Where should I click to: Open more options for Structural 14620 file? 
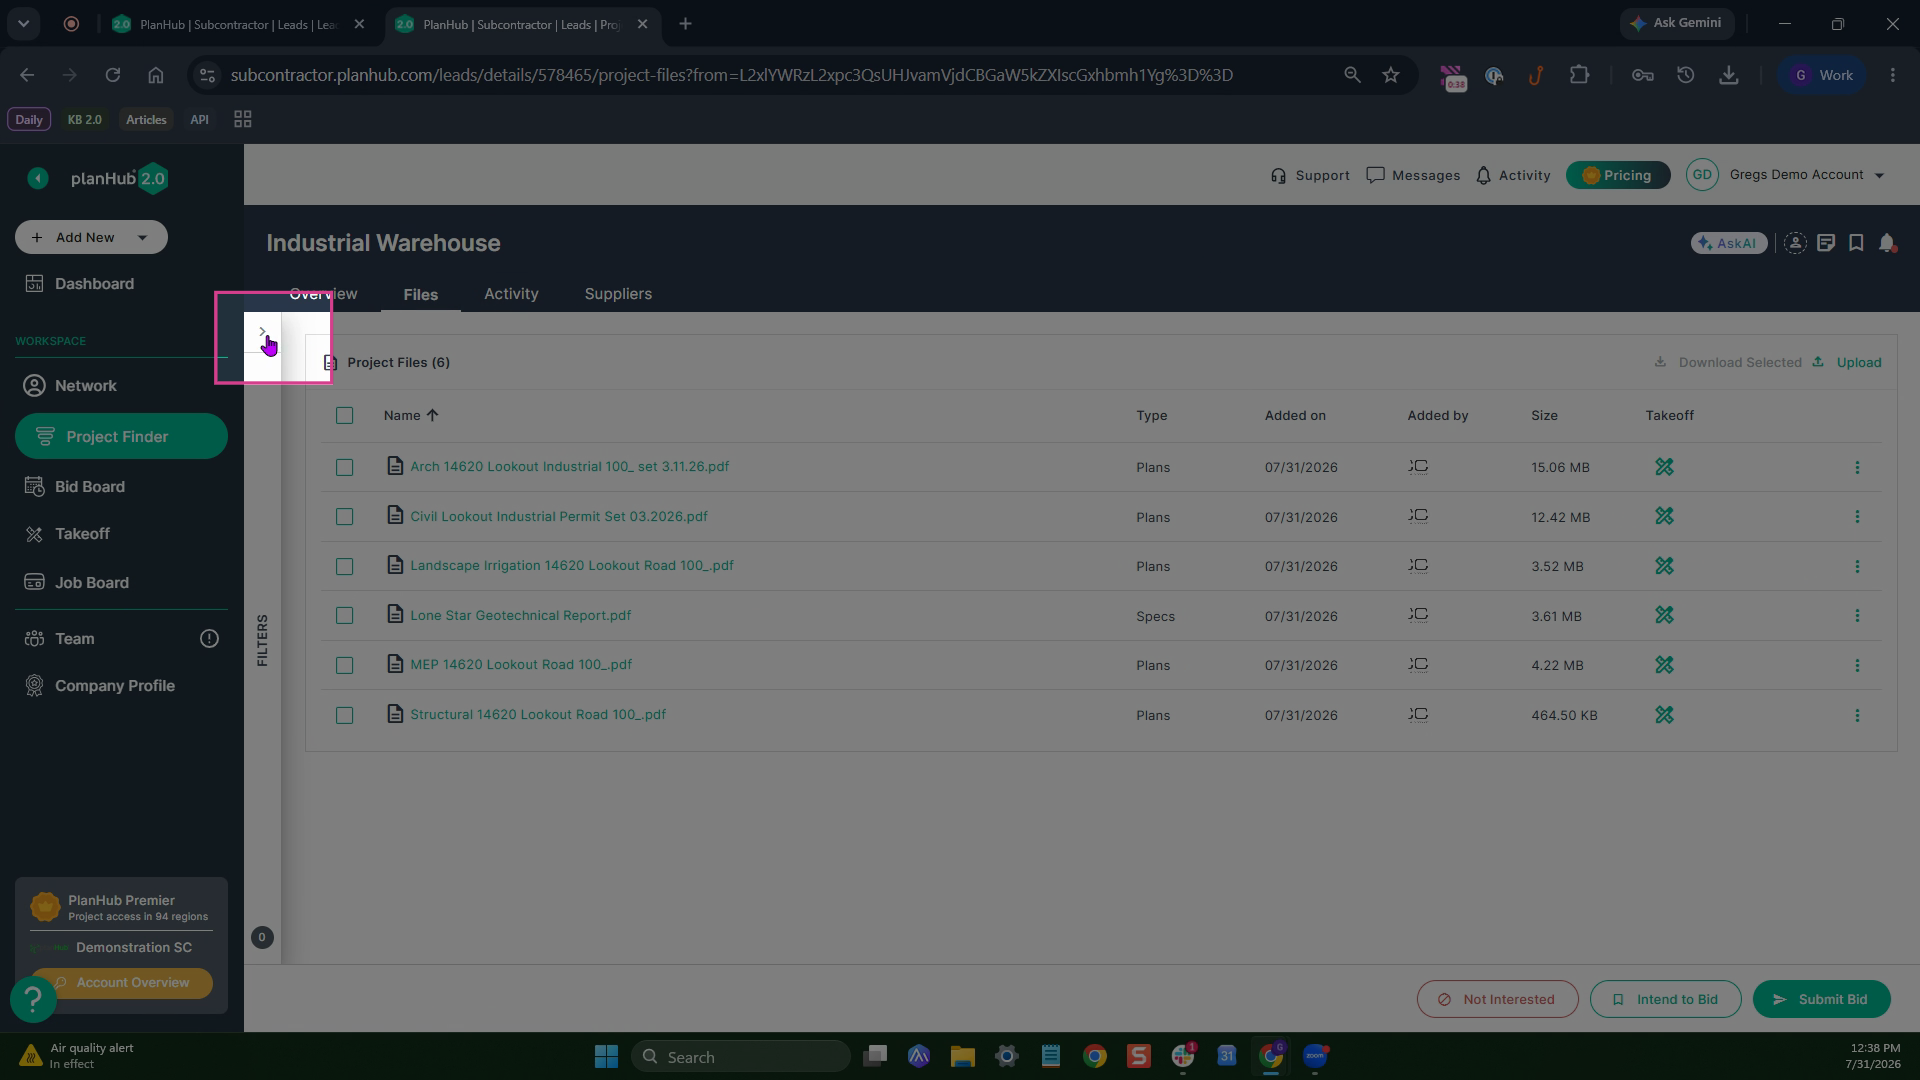[1857, 715]
